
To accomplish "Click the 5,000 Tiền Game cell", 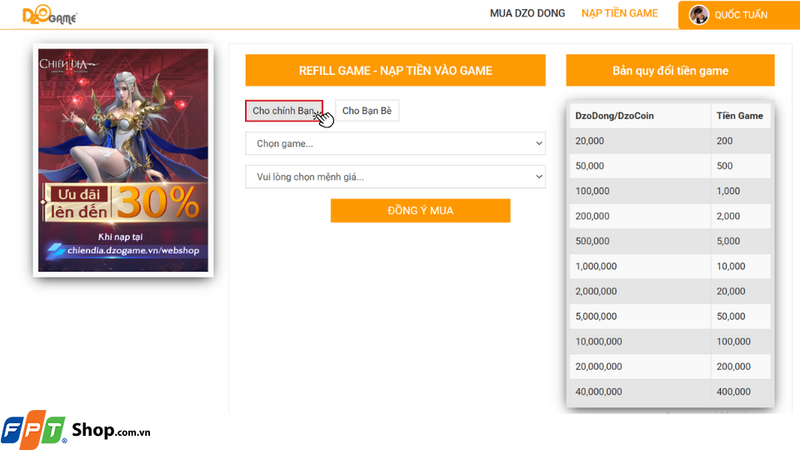I will (x=741, y=241).
